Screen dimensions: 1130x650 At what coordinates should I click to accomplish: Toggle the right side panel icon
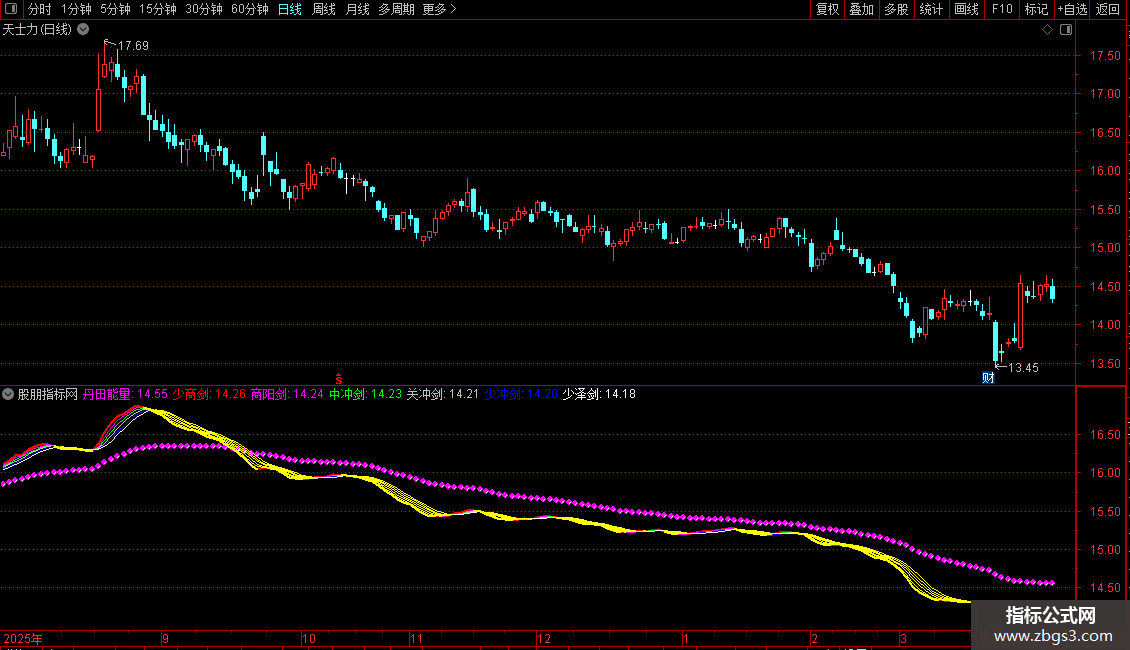pyautogui.click(x=1065, y=30)
